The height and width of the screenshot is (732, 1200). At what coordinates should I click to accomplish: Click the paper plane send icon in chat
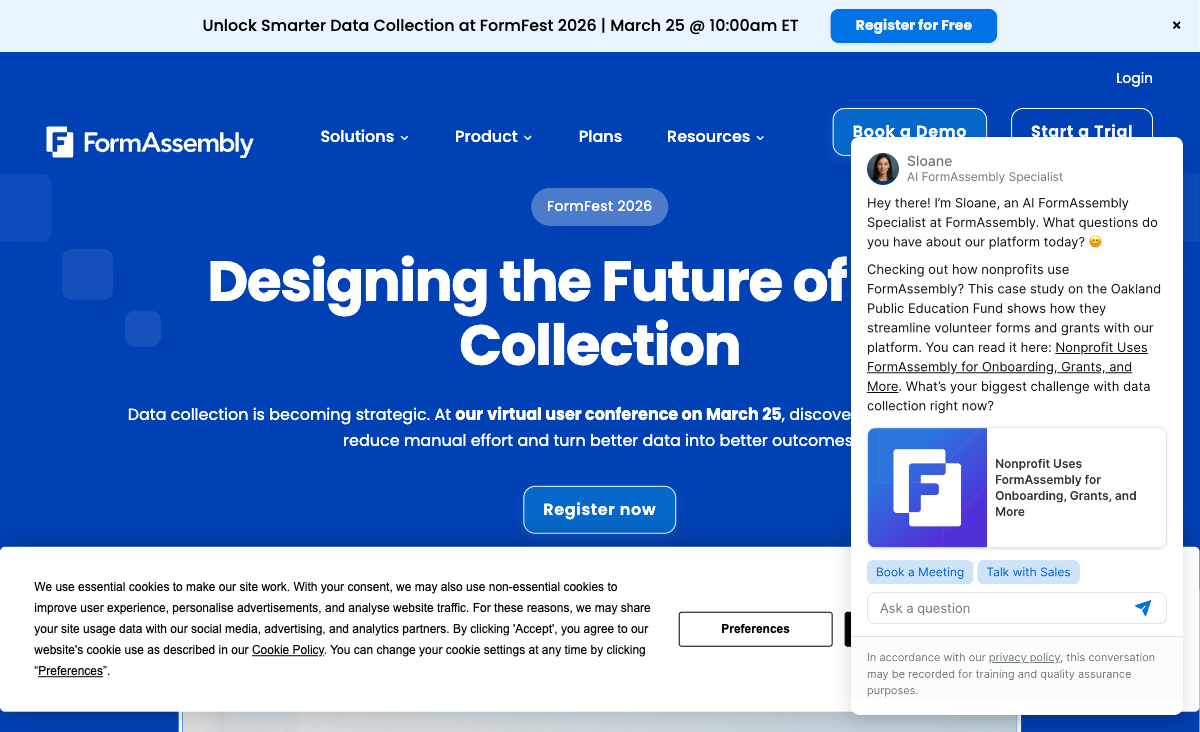[1144, 607]
